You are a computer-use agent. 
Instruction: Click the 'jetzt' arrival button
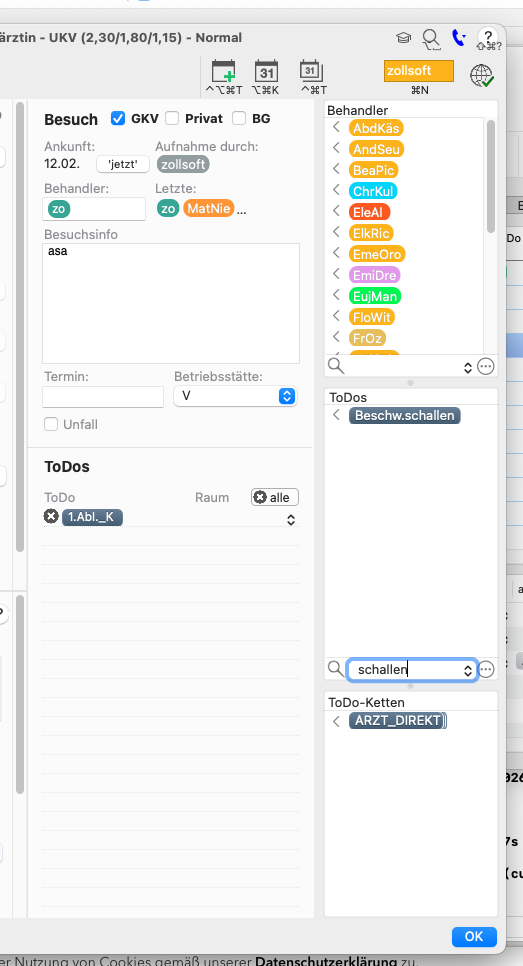[123, 164]
